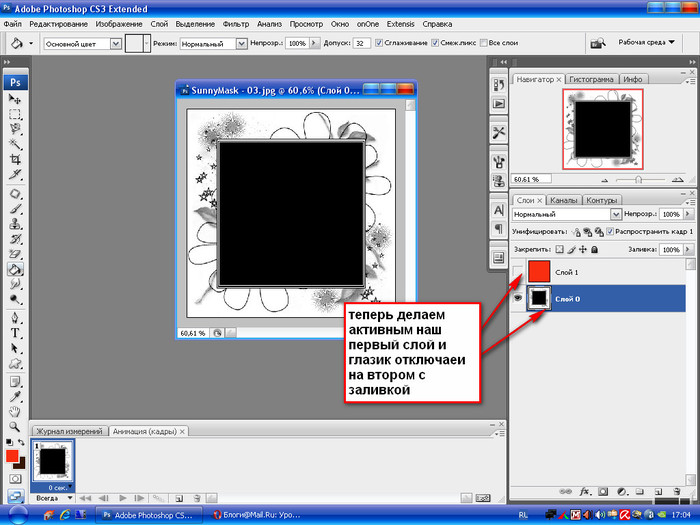700x525 pixels.
Task: Select the Crop tool
Action: 15,159
